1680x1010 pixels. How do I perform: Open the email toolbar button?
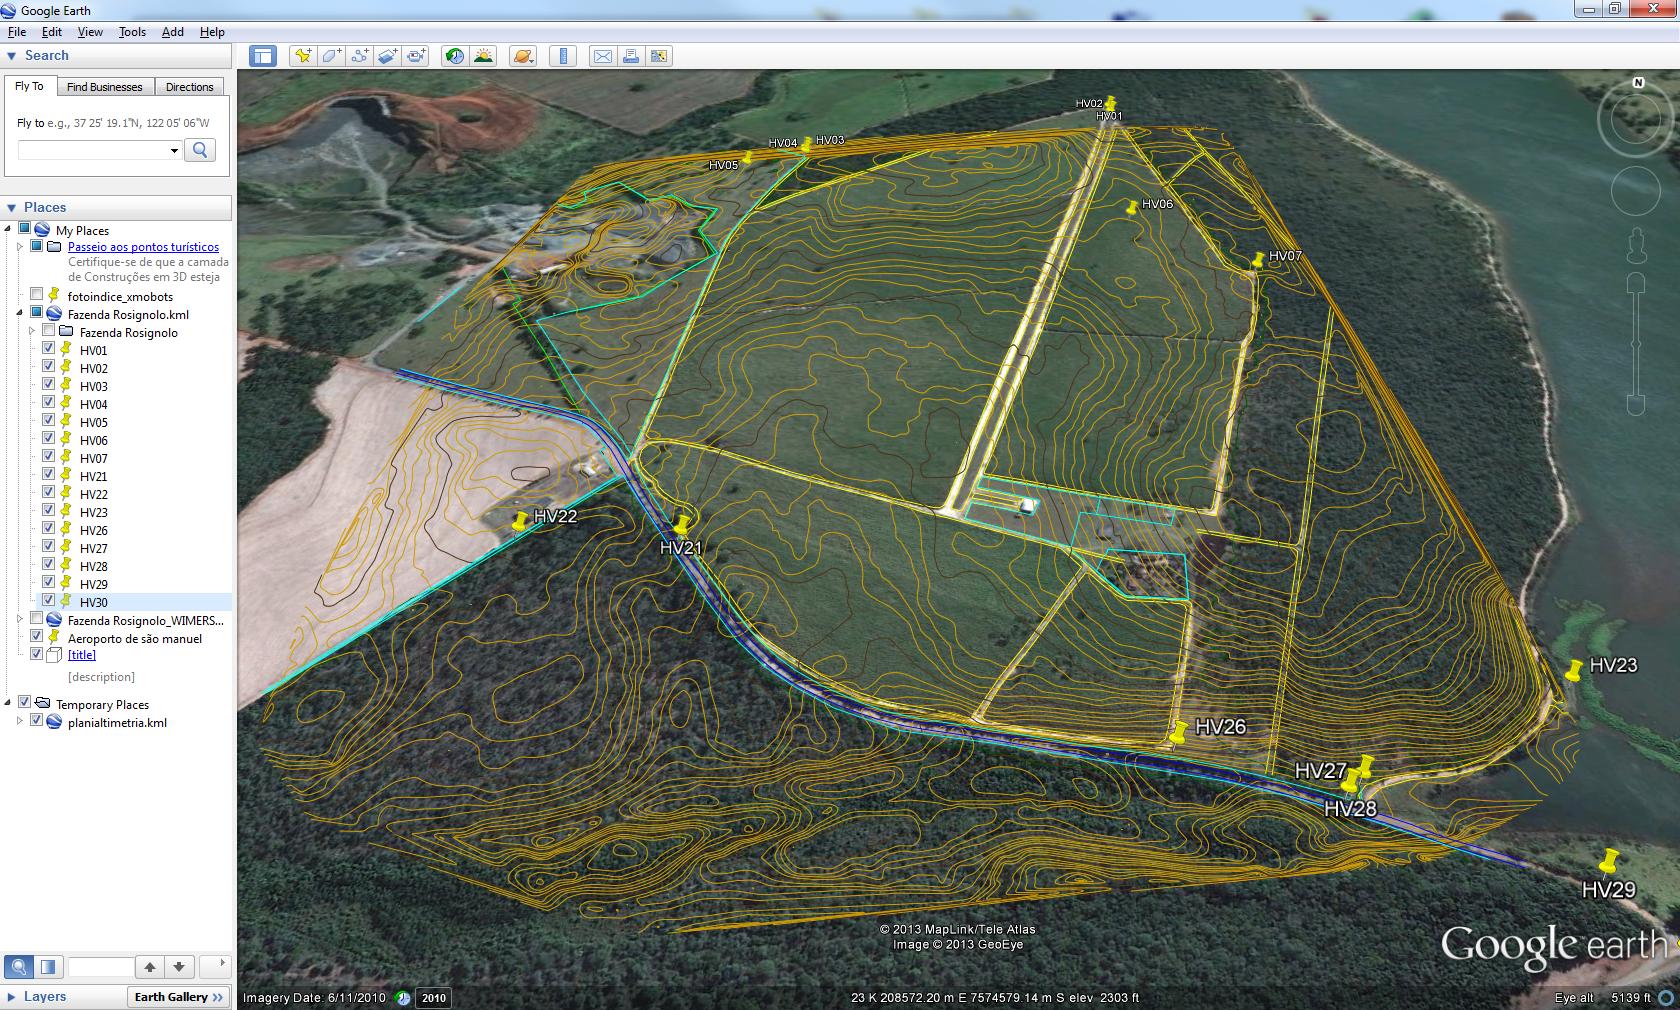[x=602, y=56]
